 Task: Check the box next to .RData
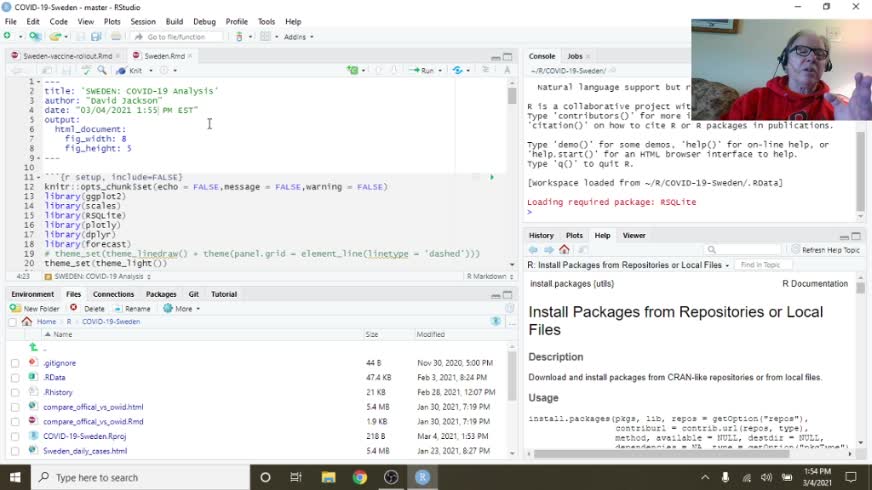(x=15, y=378)
